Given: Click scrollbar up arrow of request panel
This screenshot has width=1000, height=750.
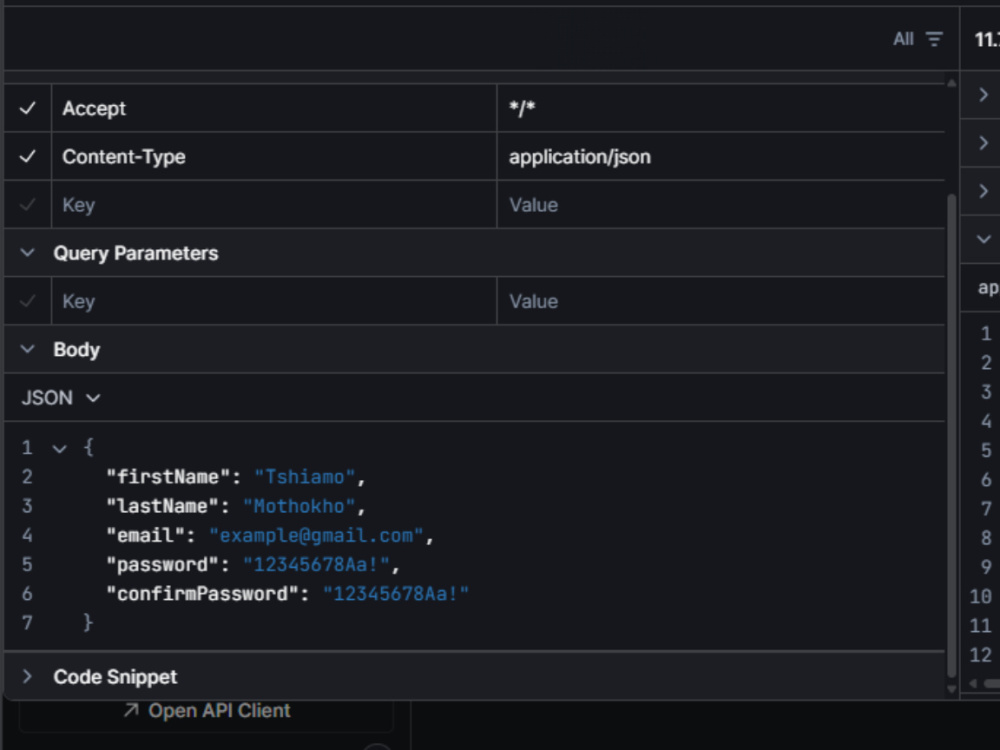Looking at the screenshot, I should coord(952,83).
